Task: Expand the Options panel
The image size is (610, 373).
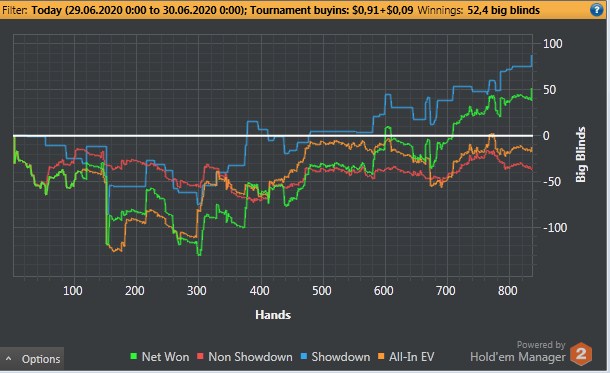Action: 32,359
